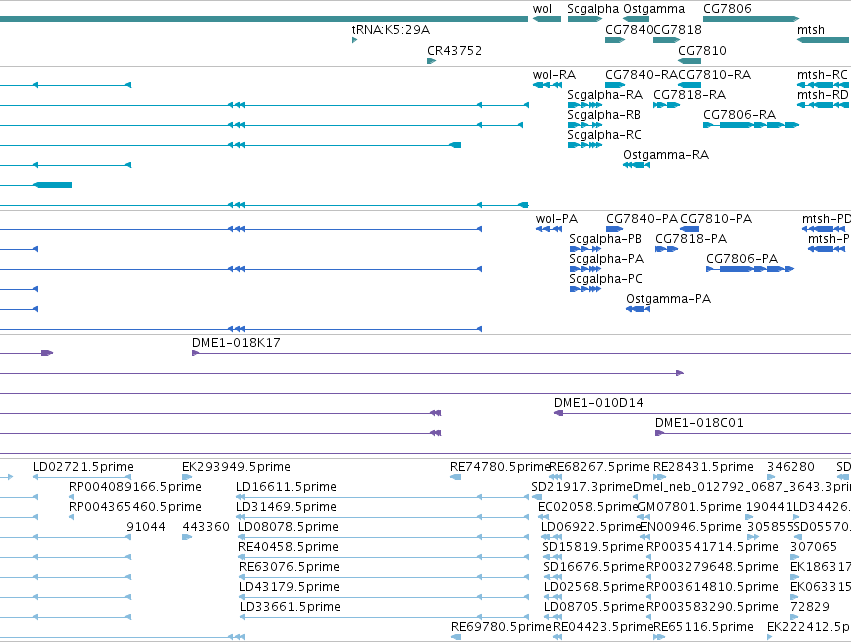Select the Ostgamma gene bar
Screen dimensions: 851x642
tap(636, 19)
